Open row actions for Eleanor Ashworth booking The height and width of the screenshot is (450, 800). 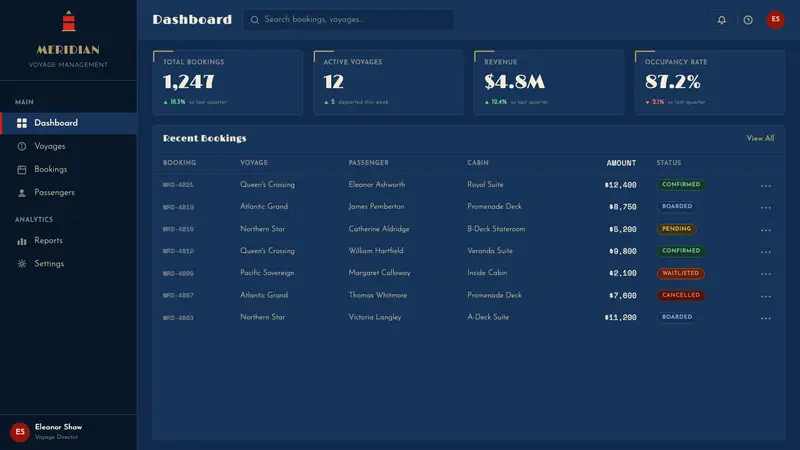765,186
